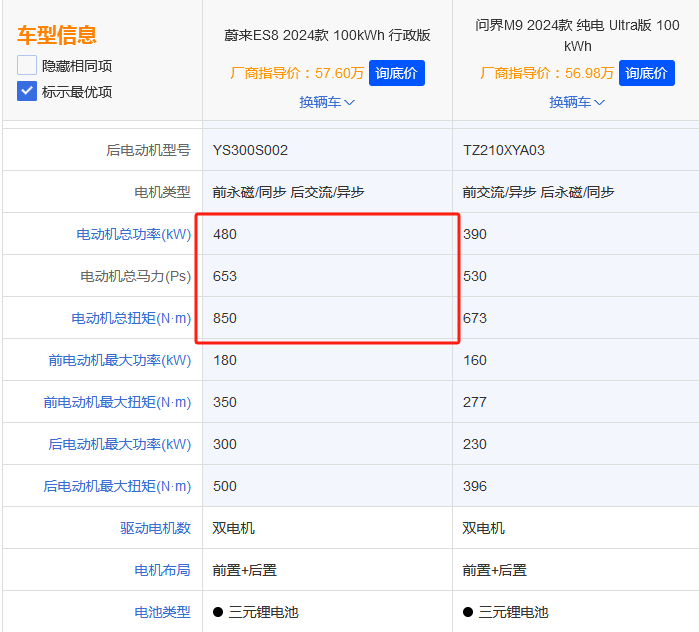The width and height of the screenshot is (699, 632).
Task: Click the 电池类型 label link
Action: click(x=162, y=612)
